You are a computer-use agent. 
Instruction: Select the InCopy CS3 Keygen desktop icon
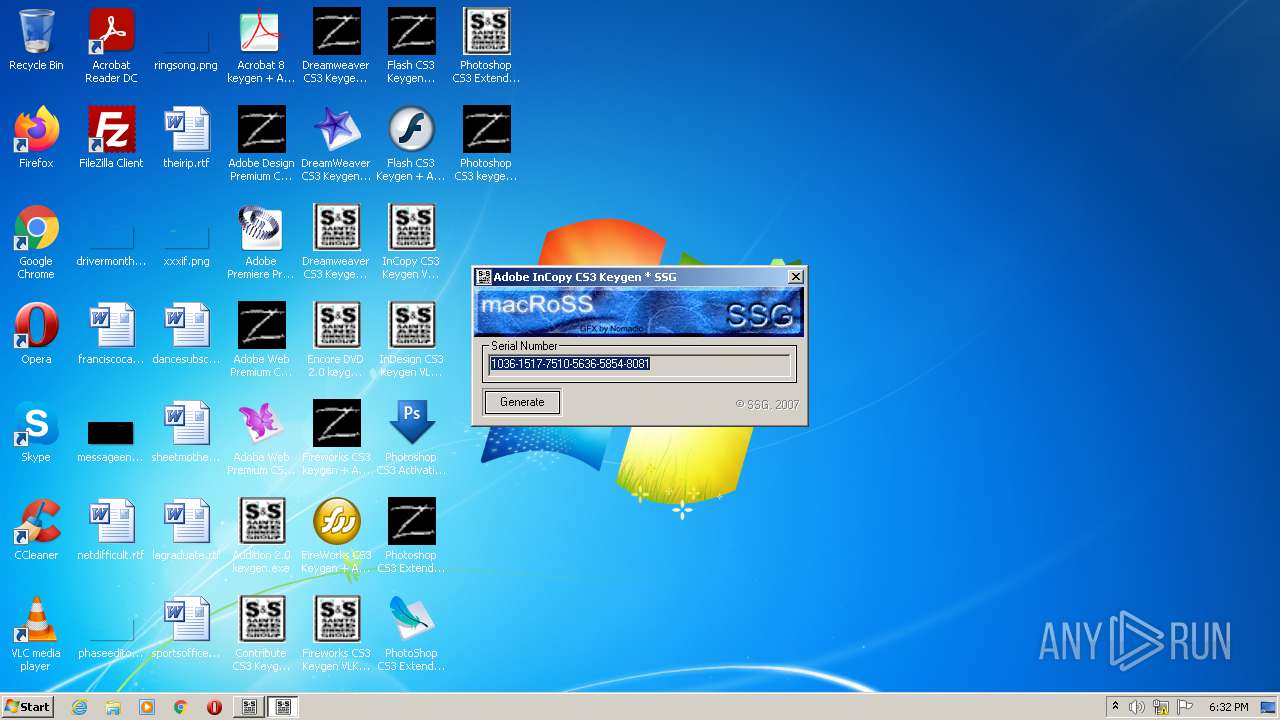(x=411, y=243)
